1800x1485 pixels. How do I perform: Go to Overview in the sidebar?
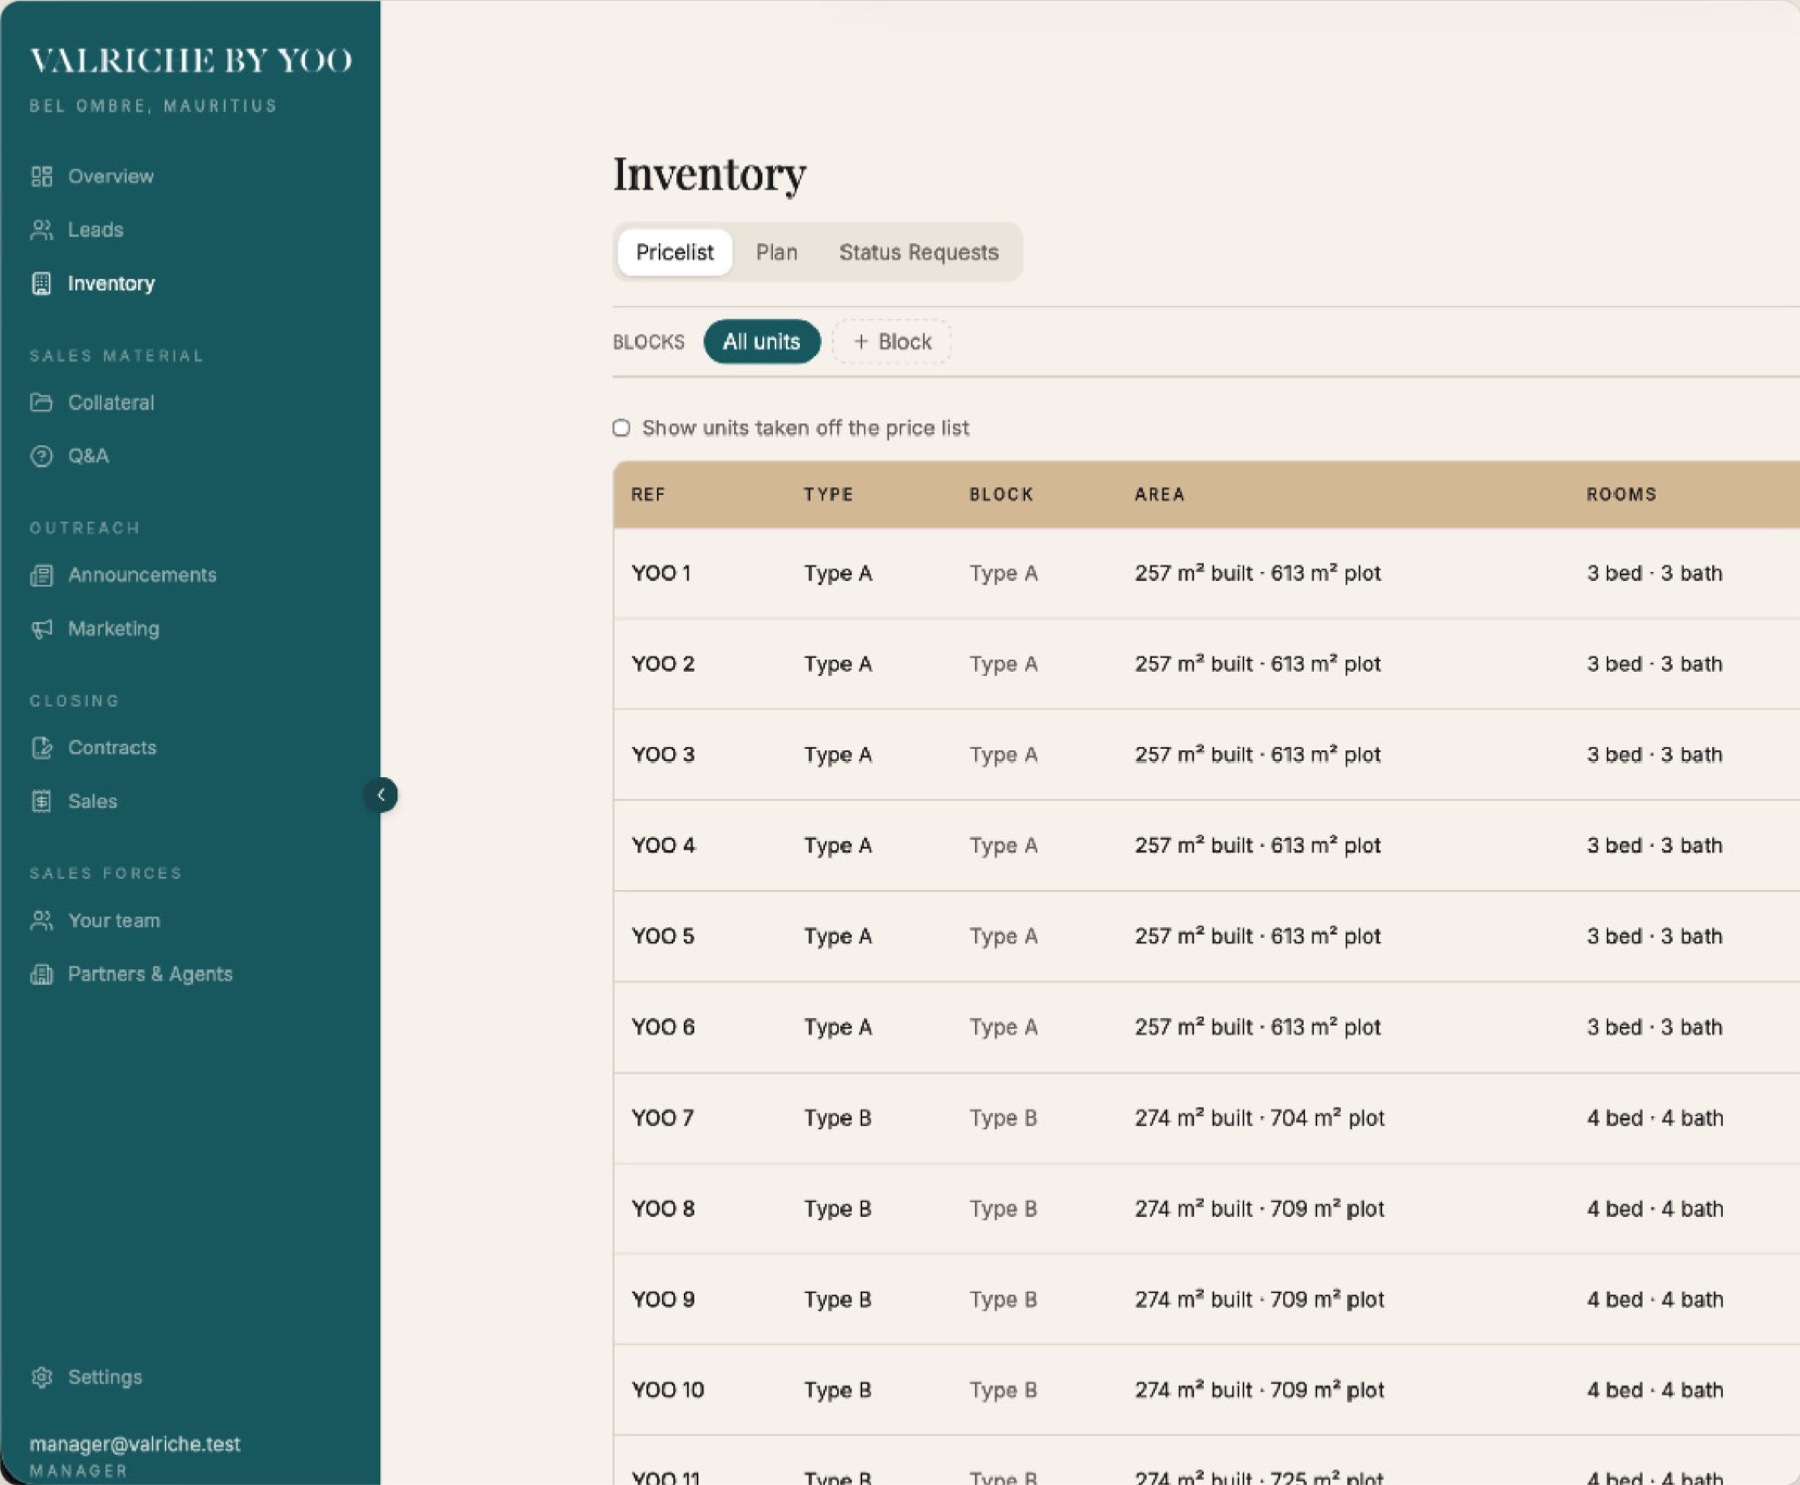pos(111,177)
